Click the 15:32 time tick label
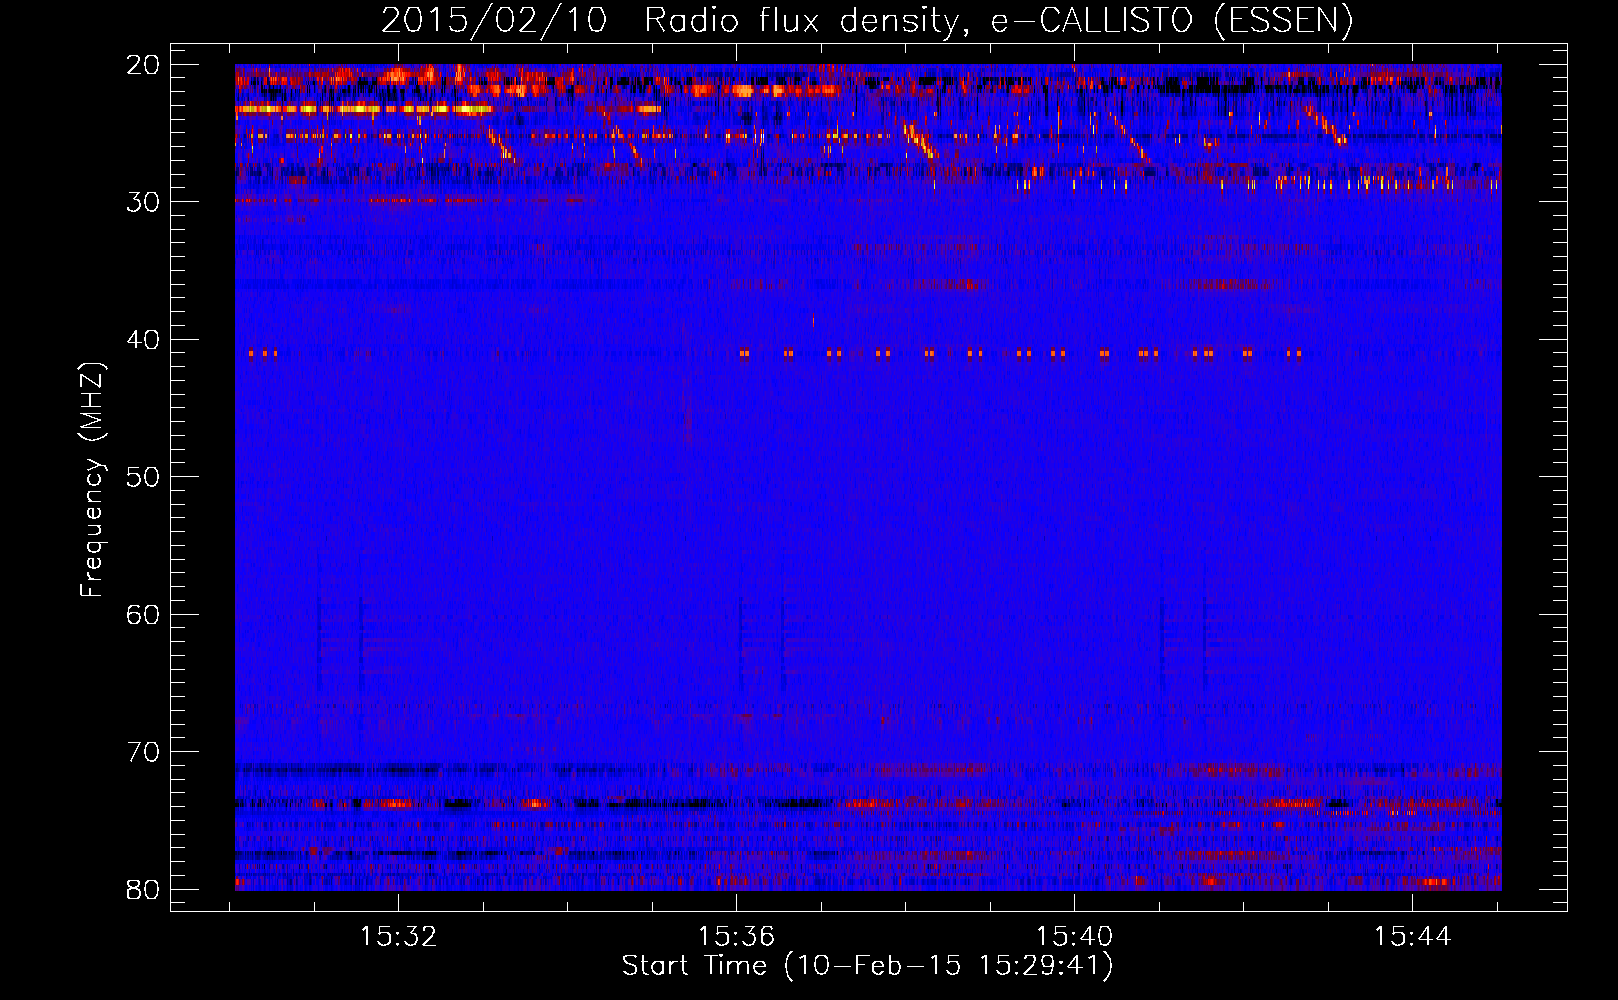Screen dimensions: 1618x1000 (399, 937)
